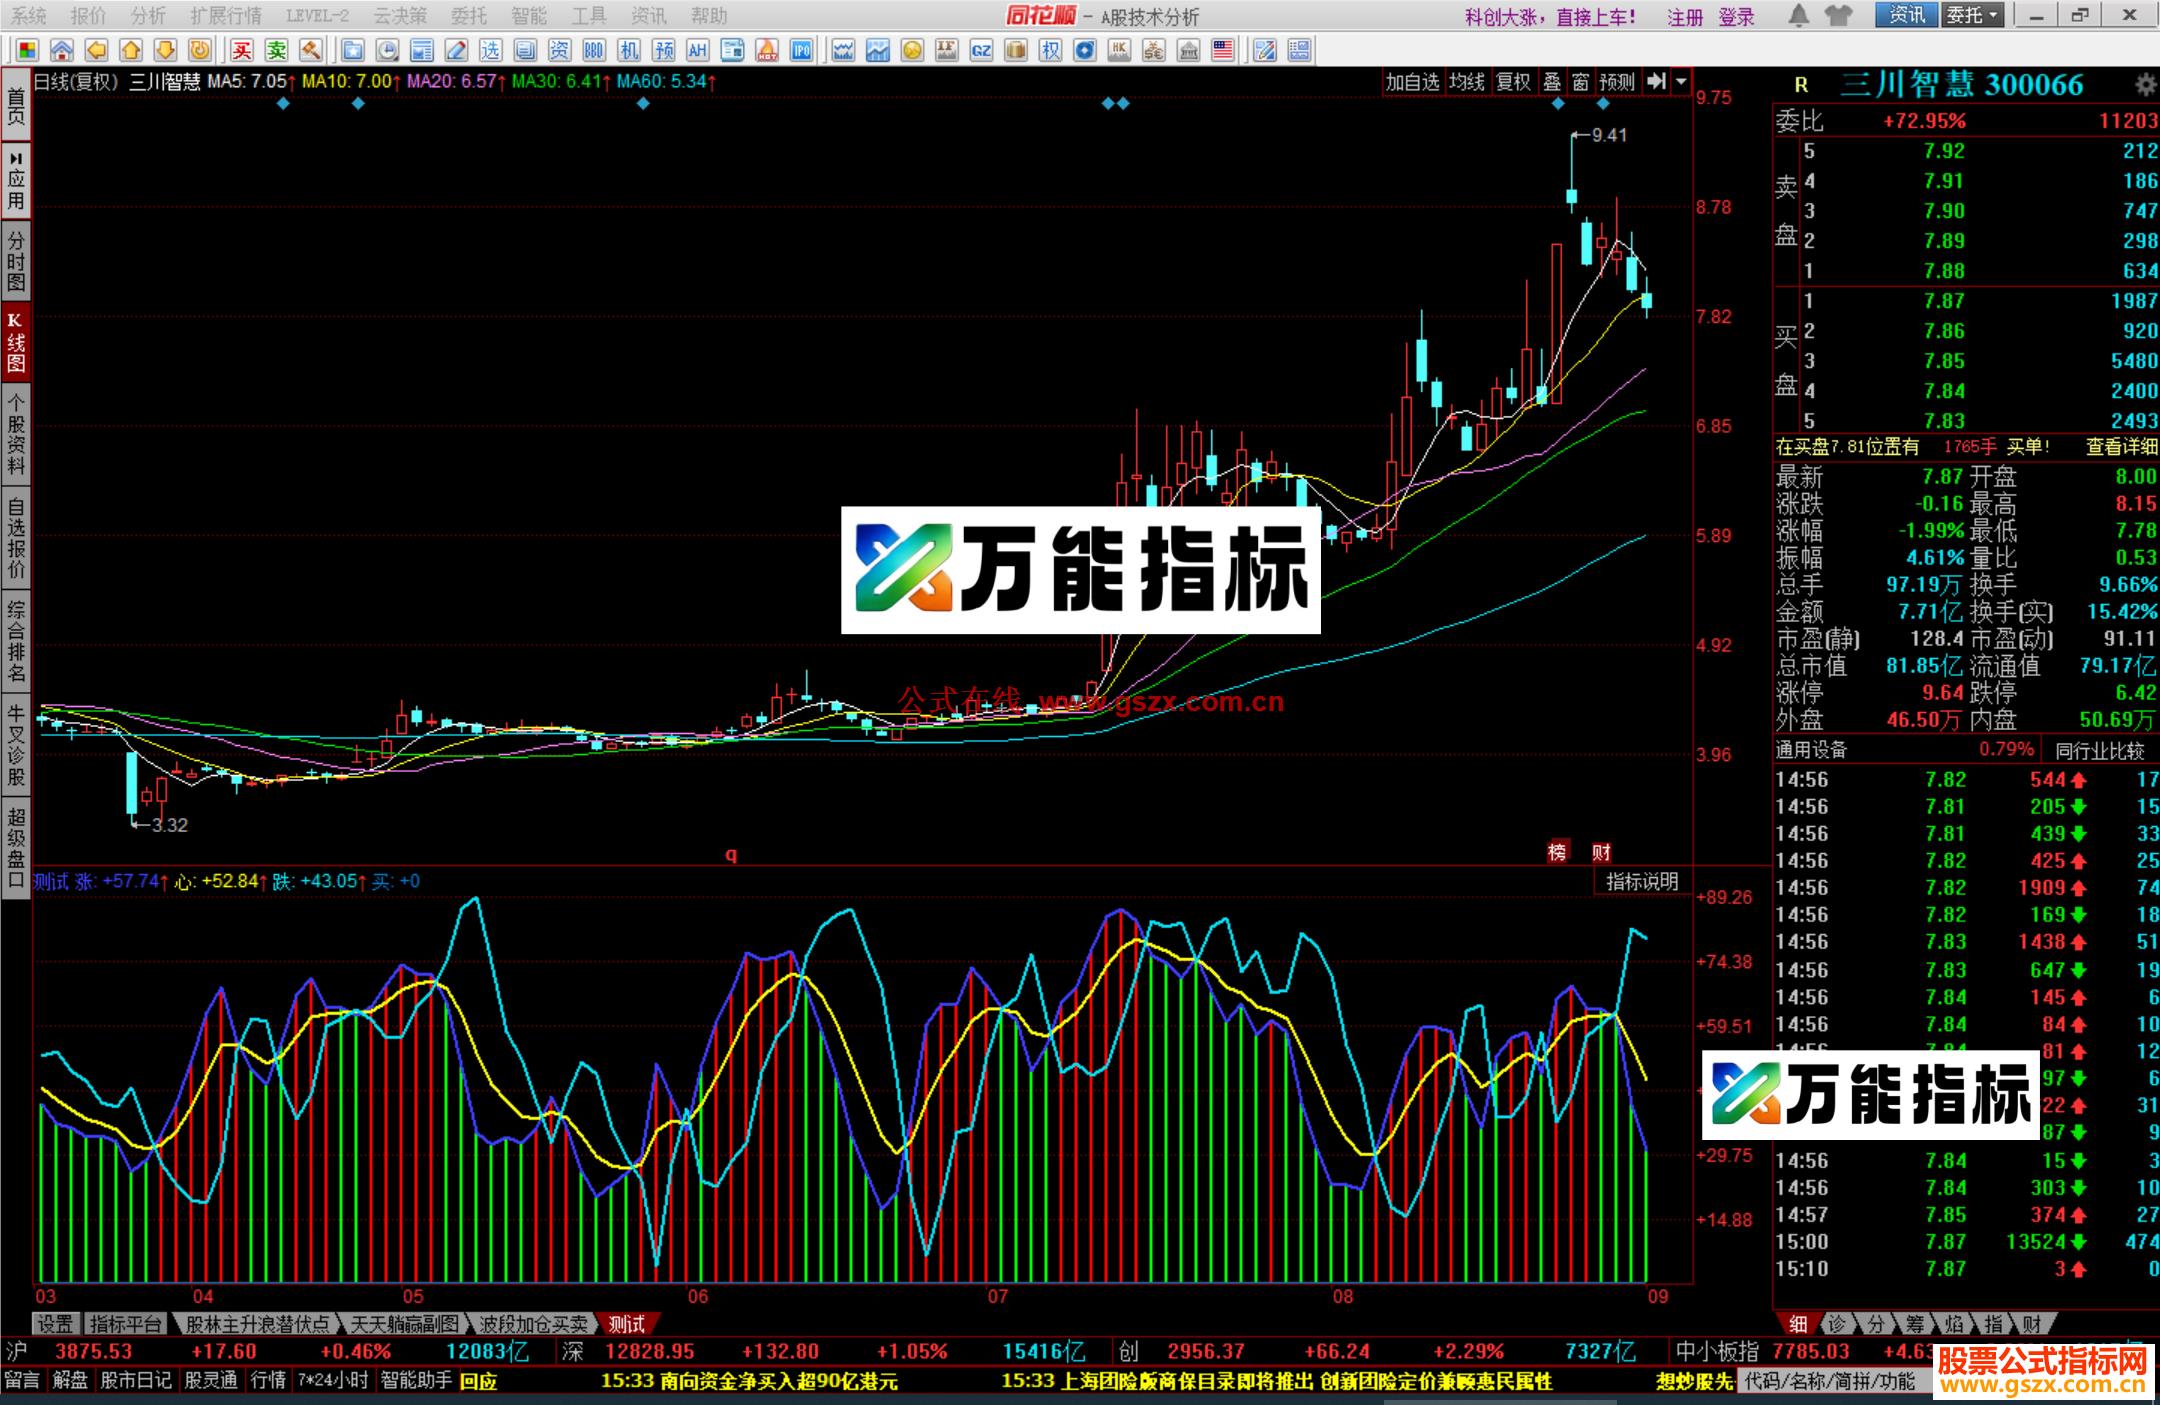Toggle 加自选 to add stock to watchlist
Viewport: 2160px width, 1405px height.
coord(1411,84)
